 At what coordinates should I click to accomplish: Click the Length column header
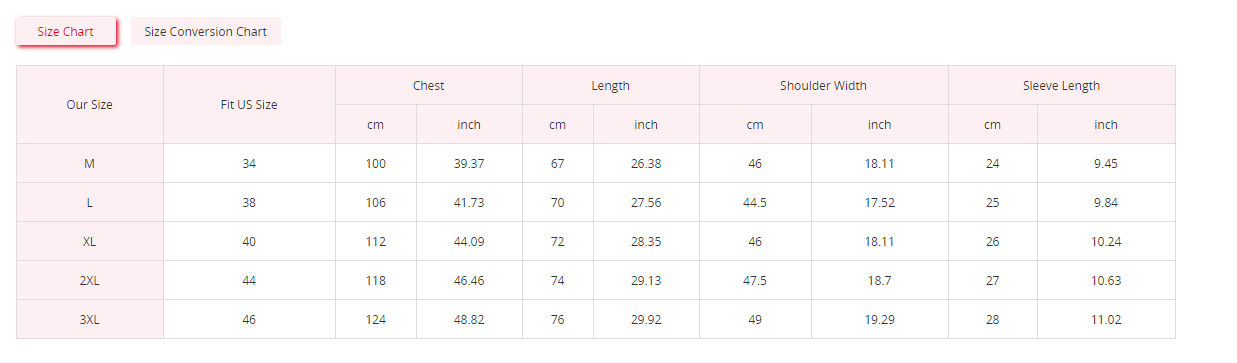click(x=611, y=86)
